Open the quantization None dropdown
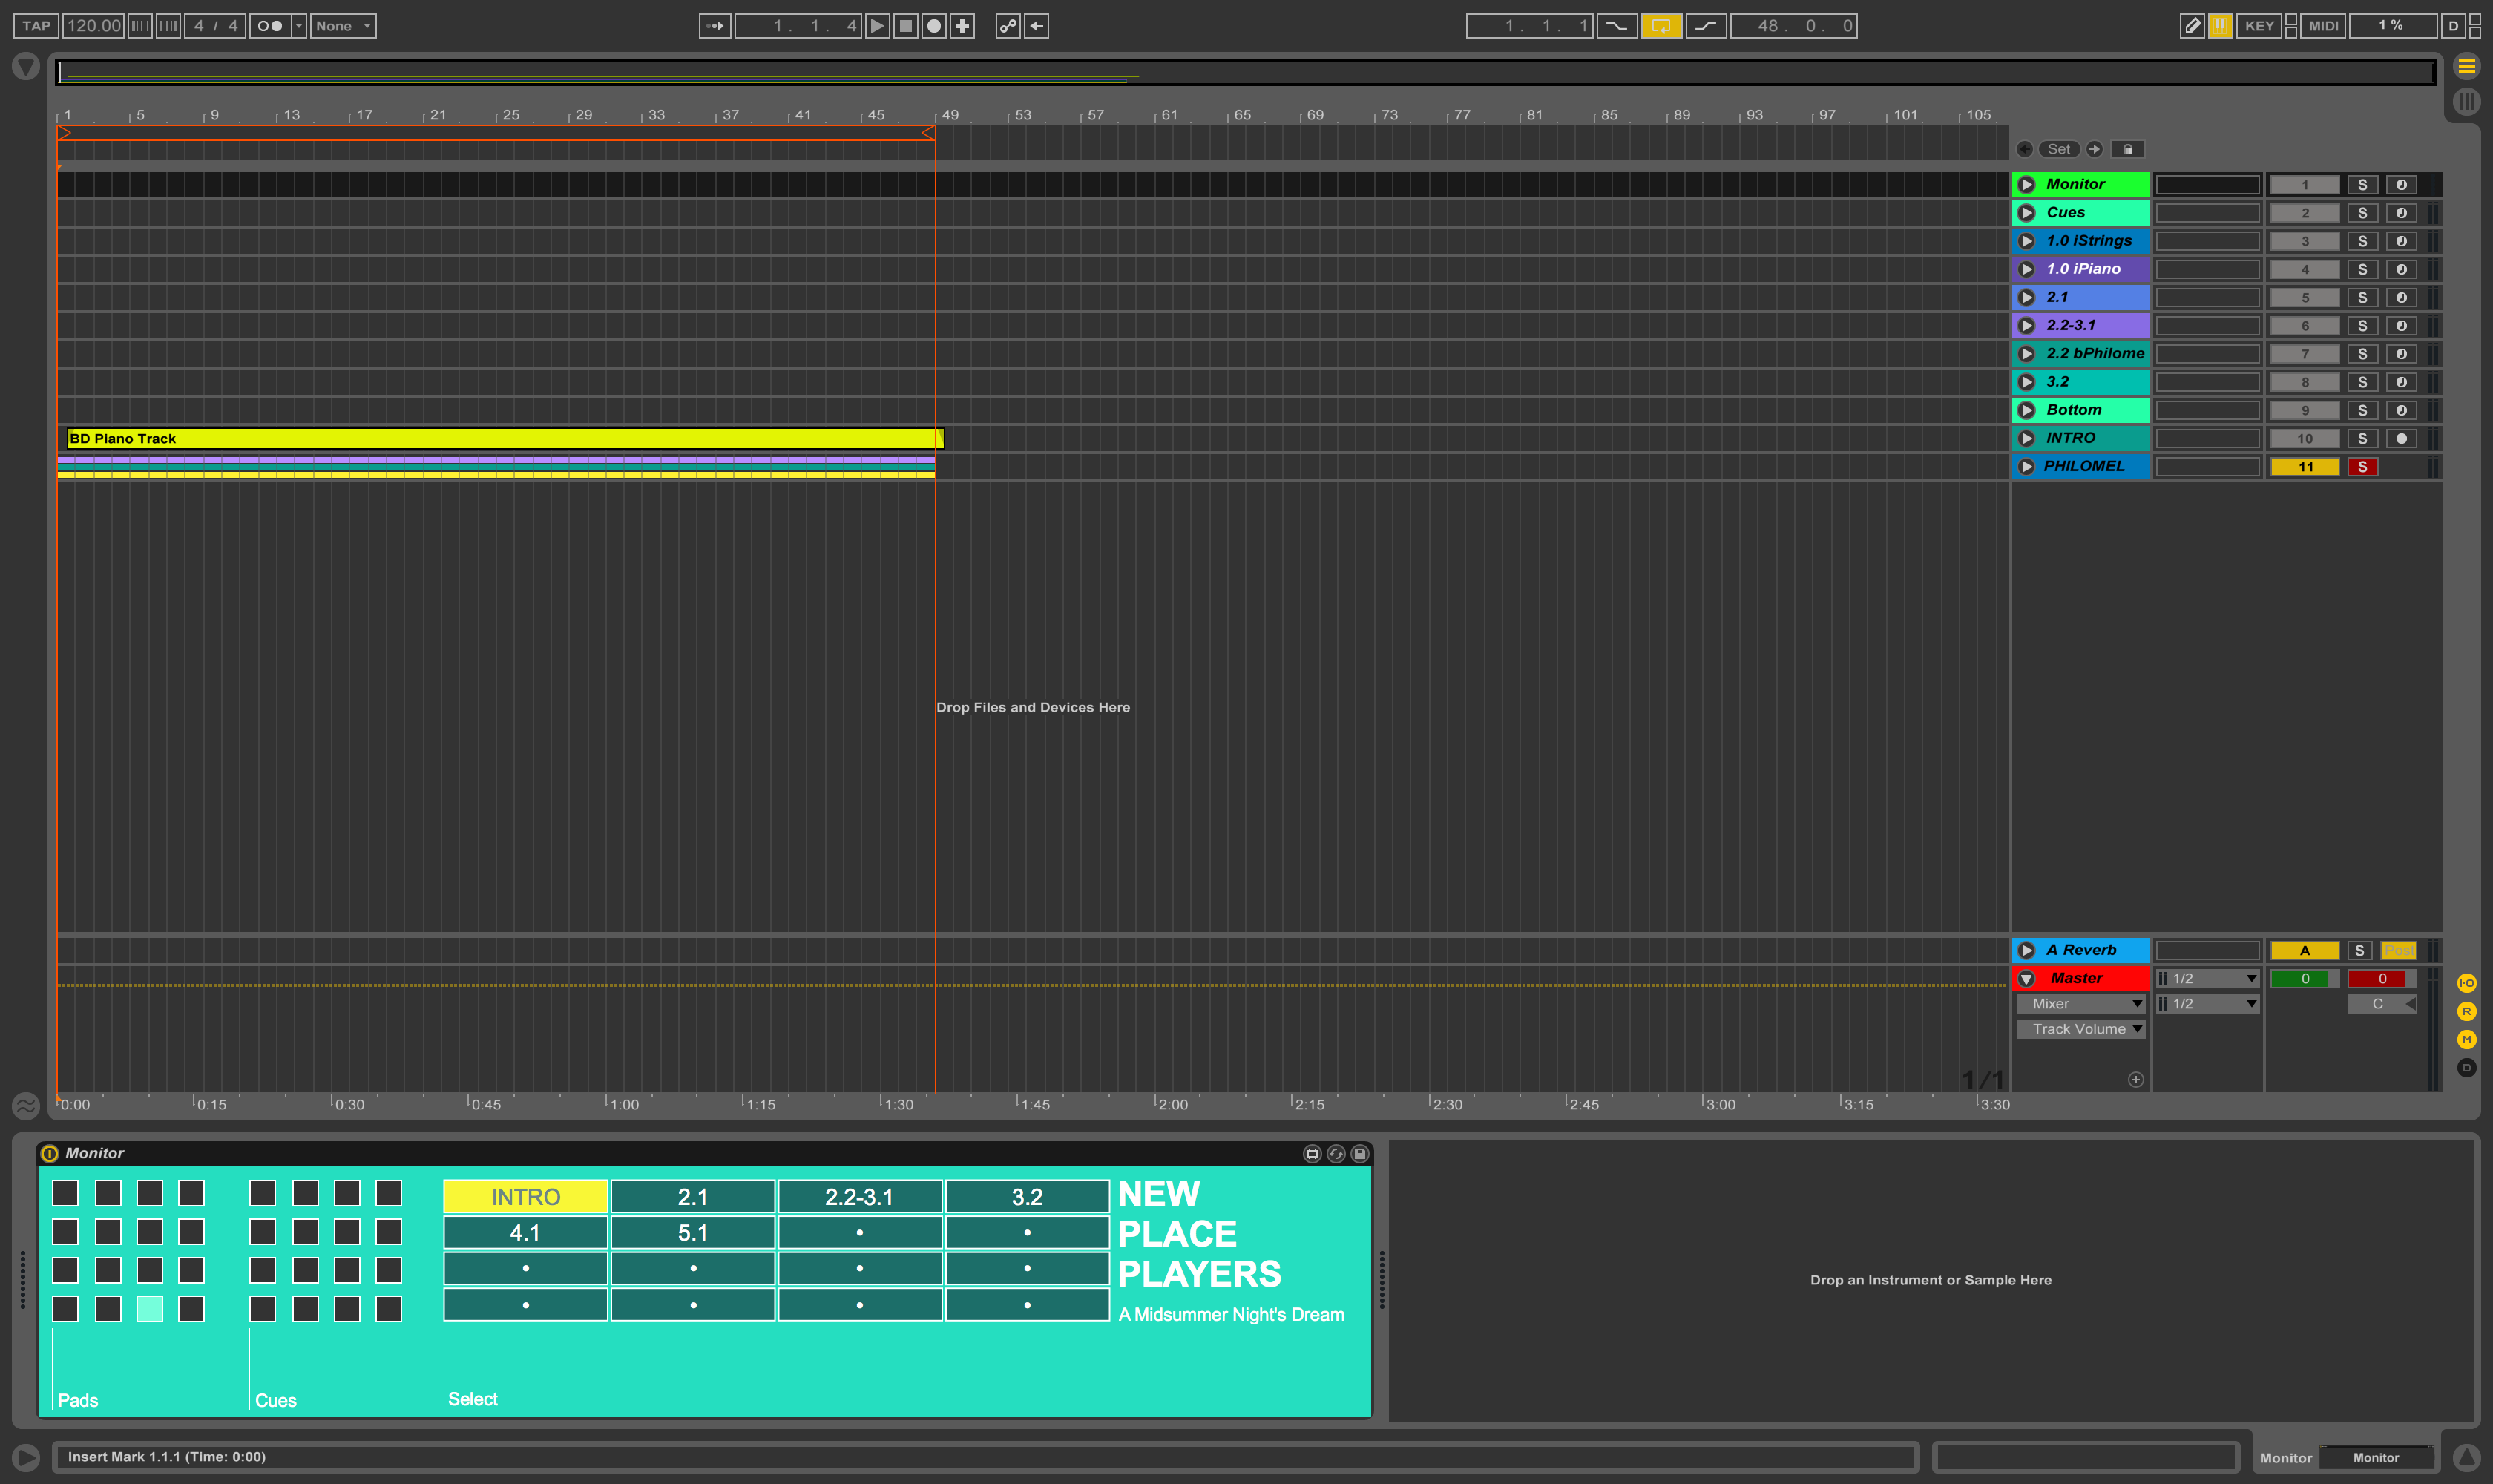The height and width of the screenshot is (1484, 2493). pyautogui.click(x=343, y=26)
